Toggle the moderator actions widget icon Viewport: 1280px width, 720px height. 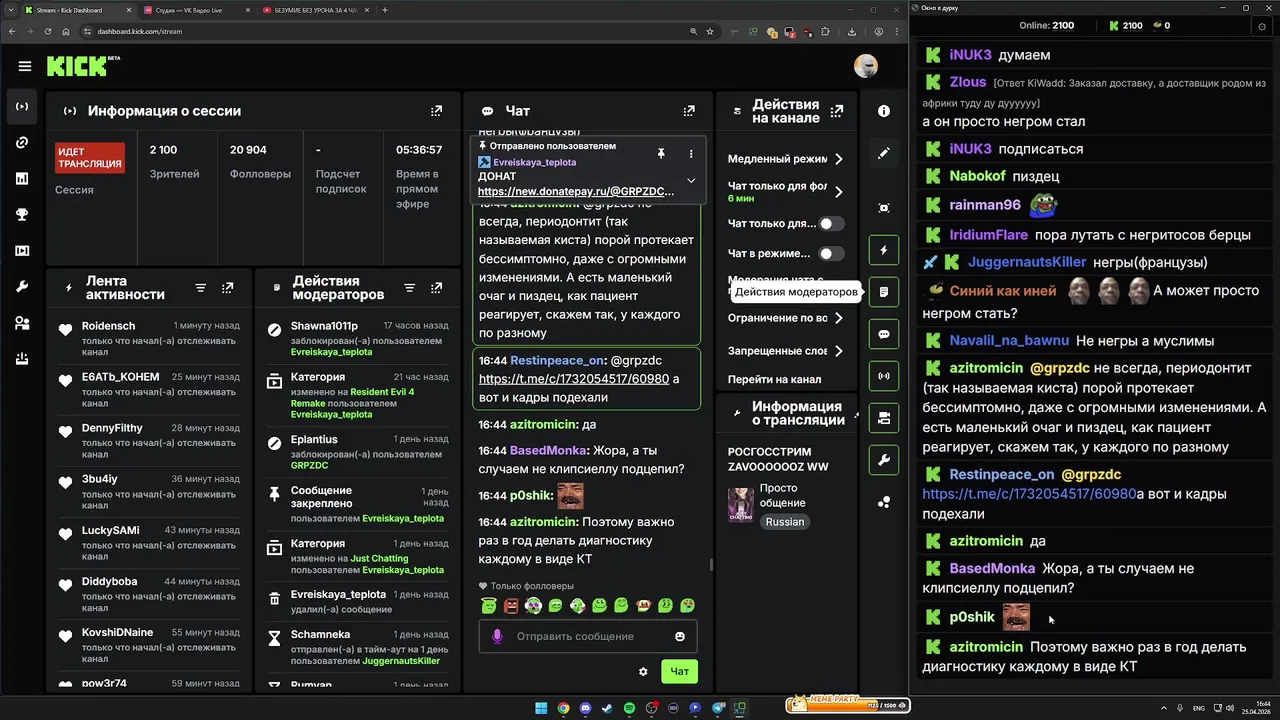[x=884, y=292]
